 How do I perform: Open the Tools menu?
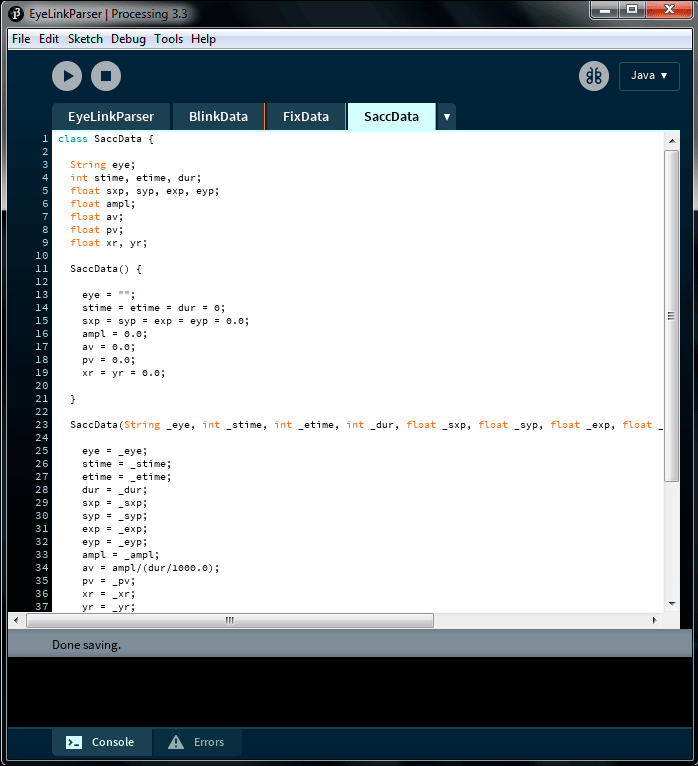(x=168, y=39)
